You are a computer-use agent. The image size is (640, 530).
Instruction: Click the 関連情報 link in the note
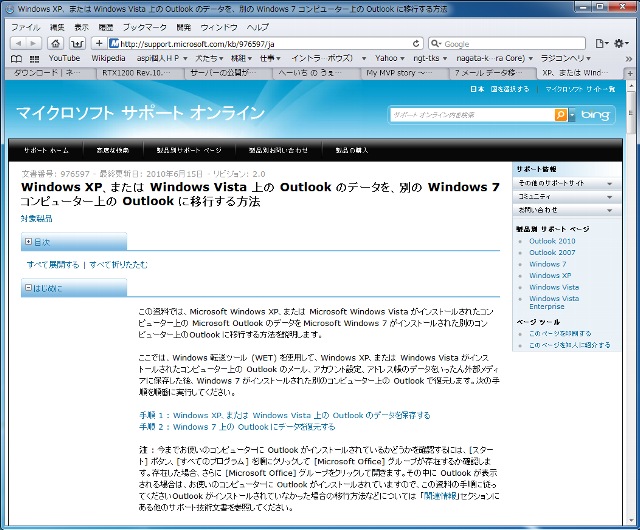[441, 496]
